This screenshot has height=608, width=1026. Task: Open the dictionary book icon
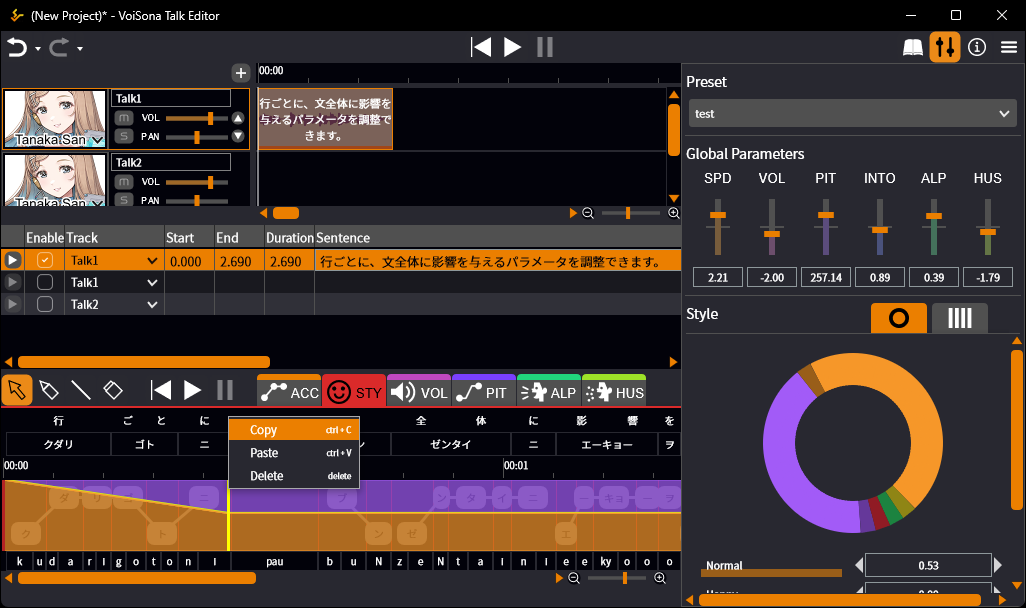(x=912, y=47)
